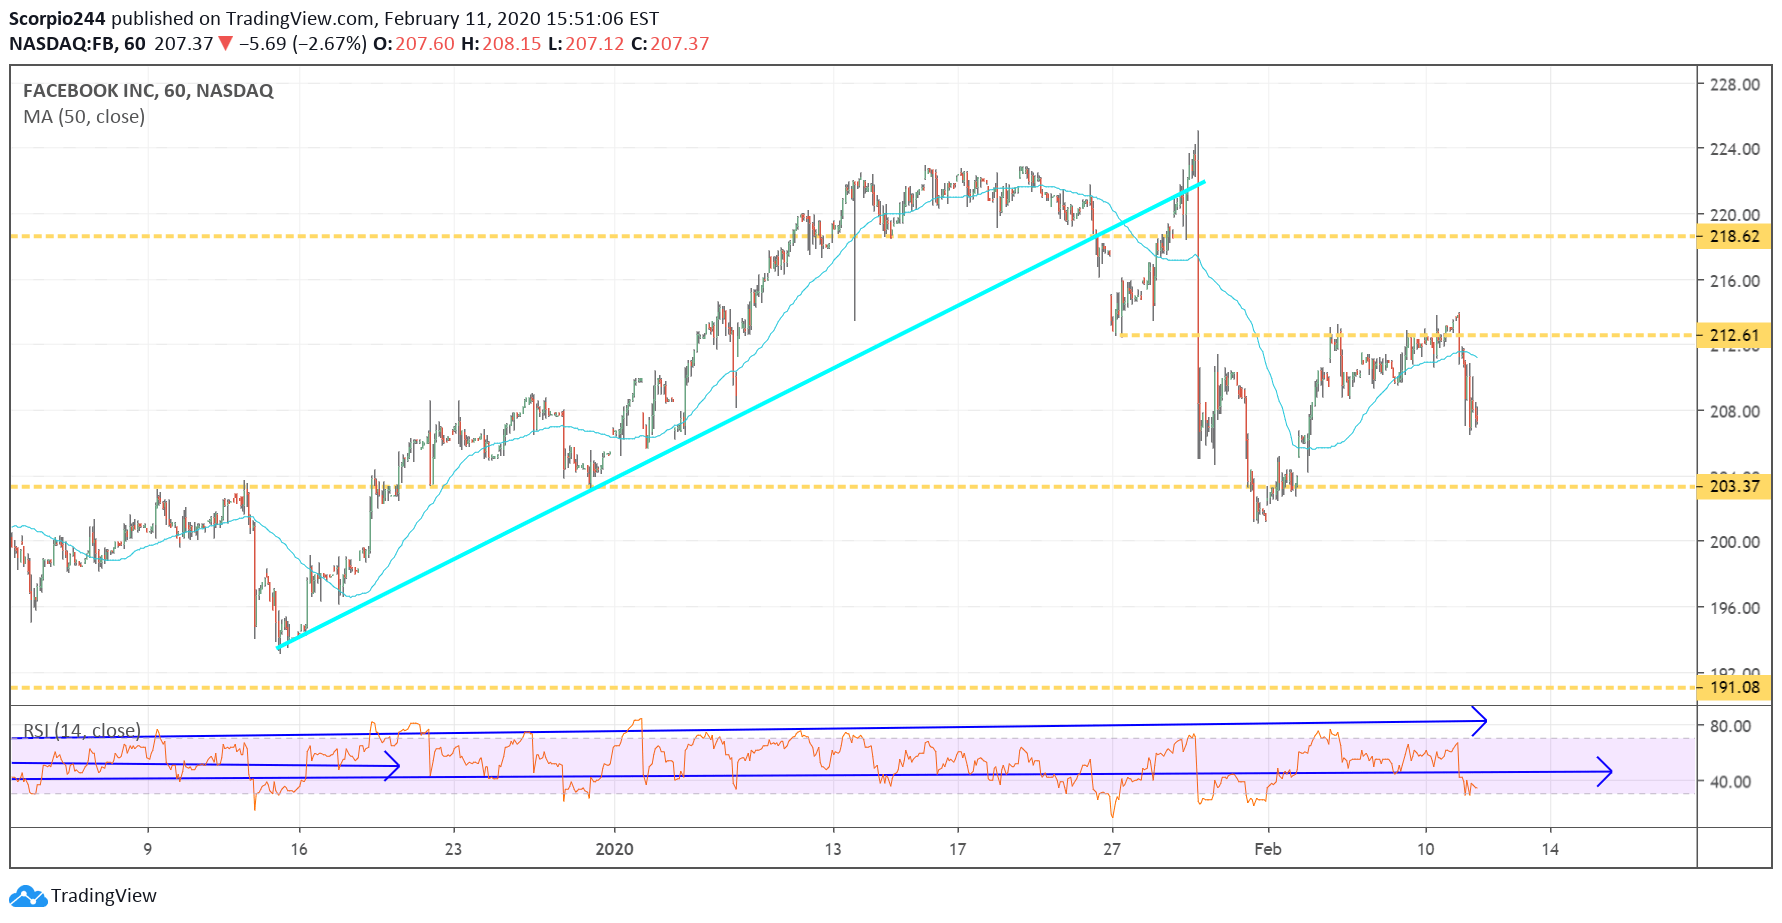Click the close value 207.37 after C:
Screen dimensions: 1782x923
click(x=680, y=44)
